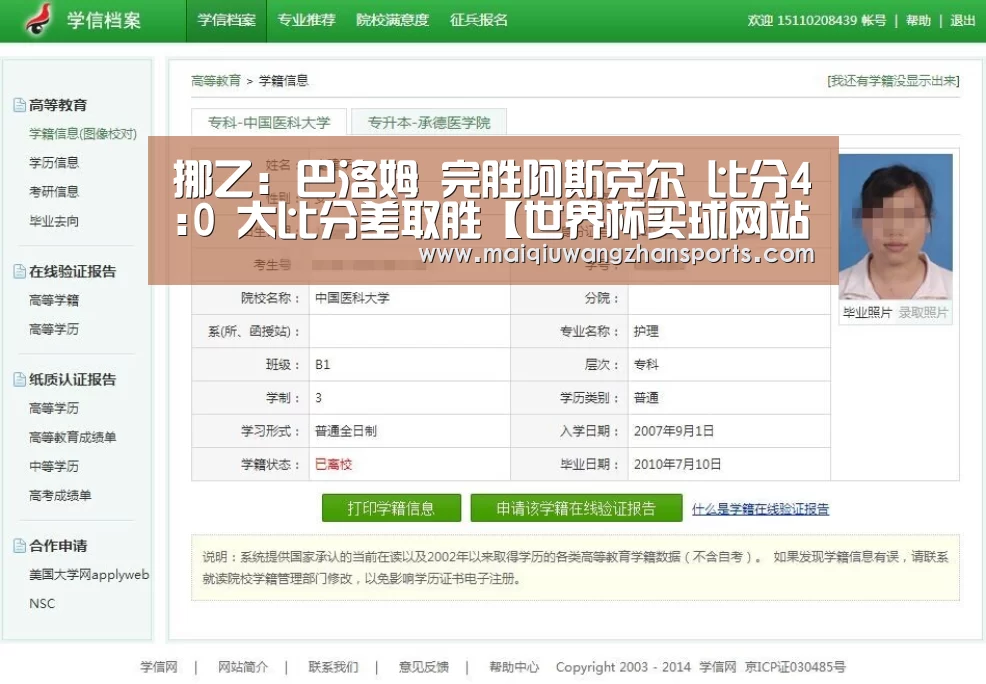Click the 在线验证报告 section document icon
This screenshot has height=684, width=986.
pyautogui.click(x=19, y=272)
